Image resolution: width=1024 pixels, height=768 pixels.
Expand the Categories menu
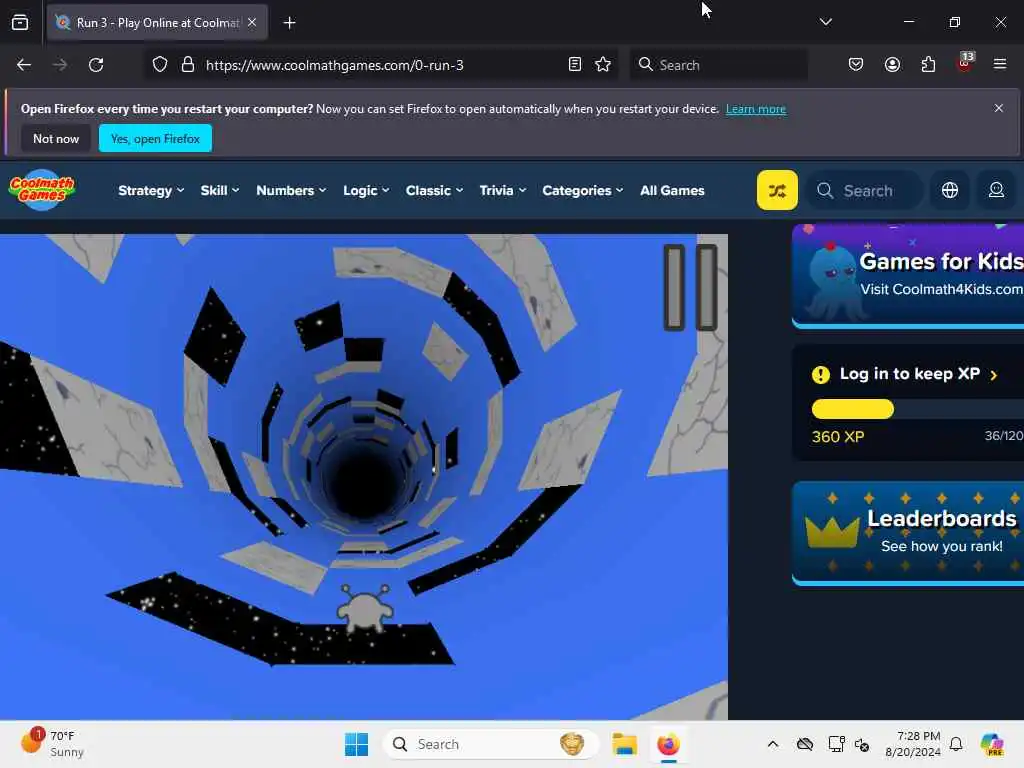583,191
